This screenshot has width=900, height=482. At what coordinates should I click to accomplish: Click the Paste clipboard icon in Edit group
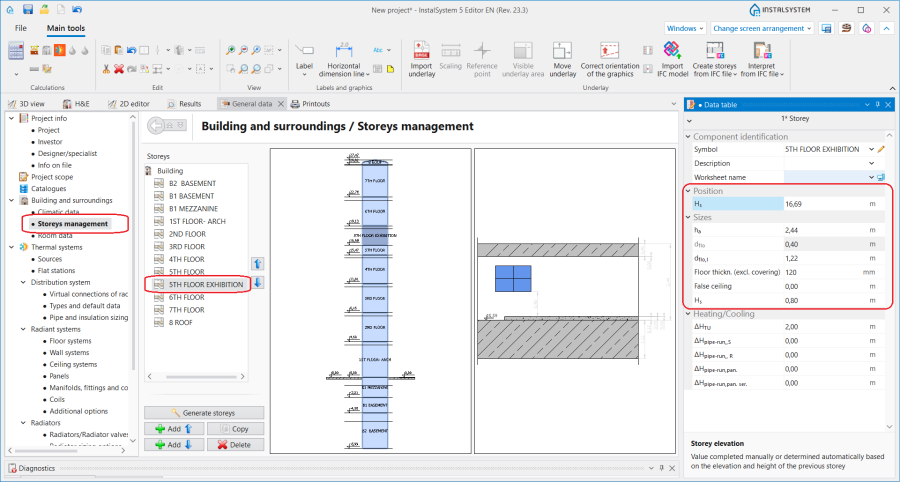point(119,50)
